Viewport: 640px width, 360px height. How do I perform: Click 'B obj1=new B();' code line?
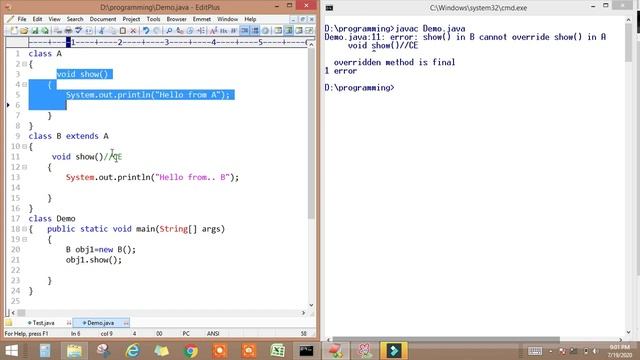pyautogui.click(x=101, y=249)
